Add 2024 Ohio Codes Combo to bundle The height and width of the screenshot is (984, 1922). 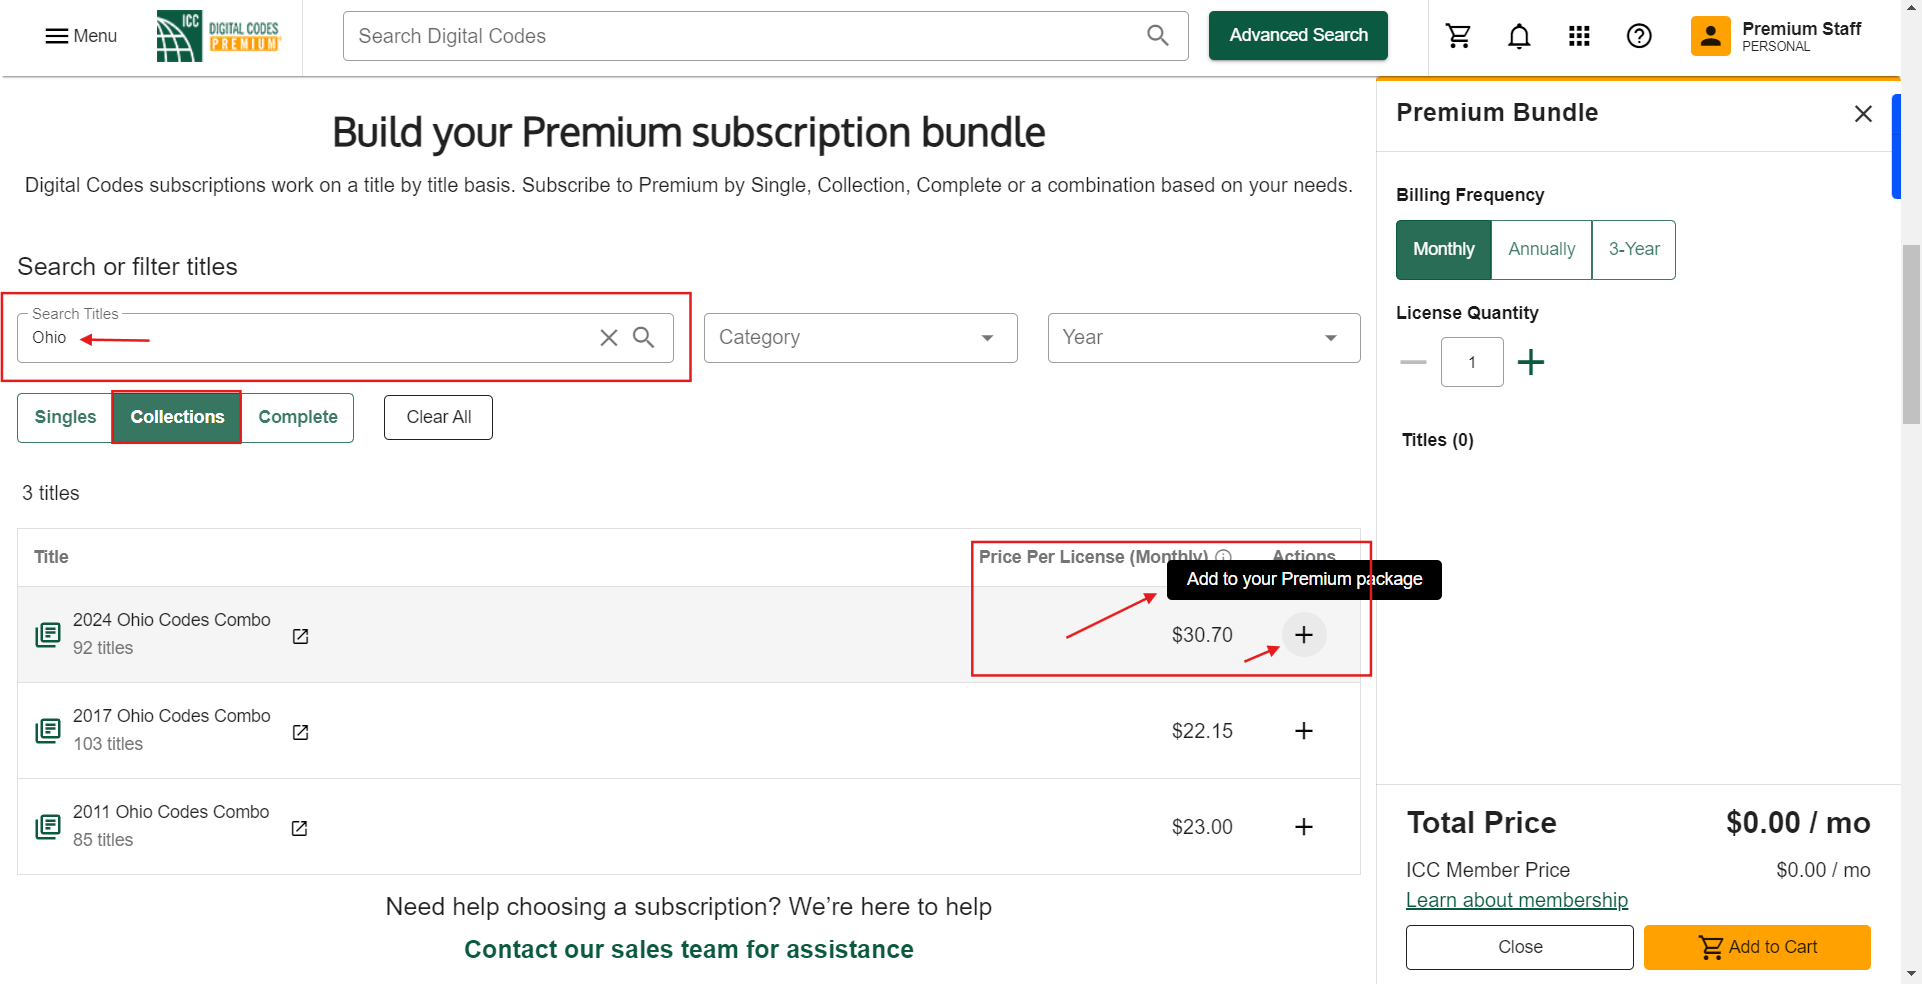(x=1304, y=635)
